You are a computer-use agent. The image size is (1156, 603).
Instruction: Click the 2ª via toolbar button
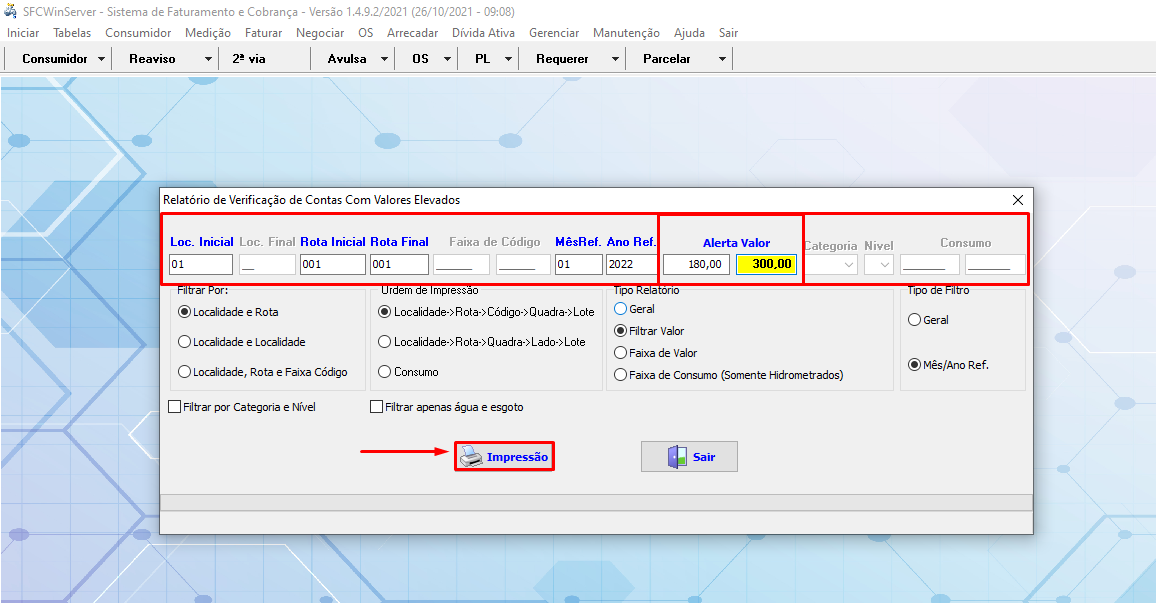(x=249, y=59)
